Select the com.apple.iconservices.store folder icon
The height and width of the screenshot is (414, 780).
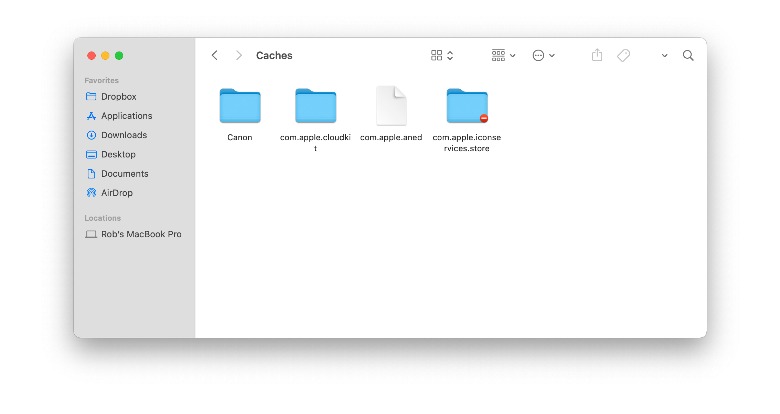[467, 105]
